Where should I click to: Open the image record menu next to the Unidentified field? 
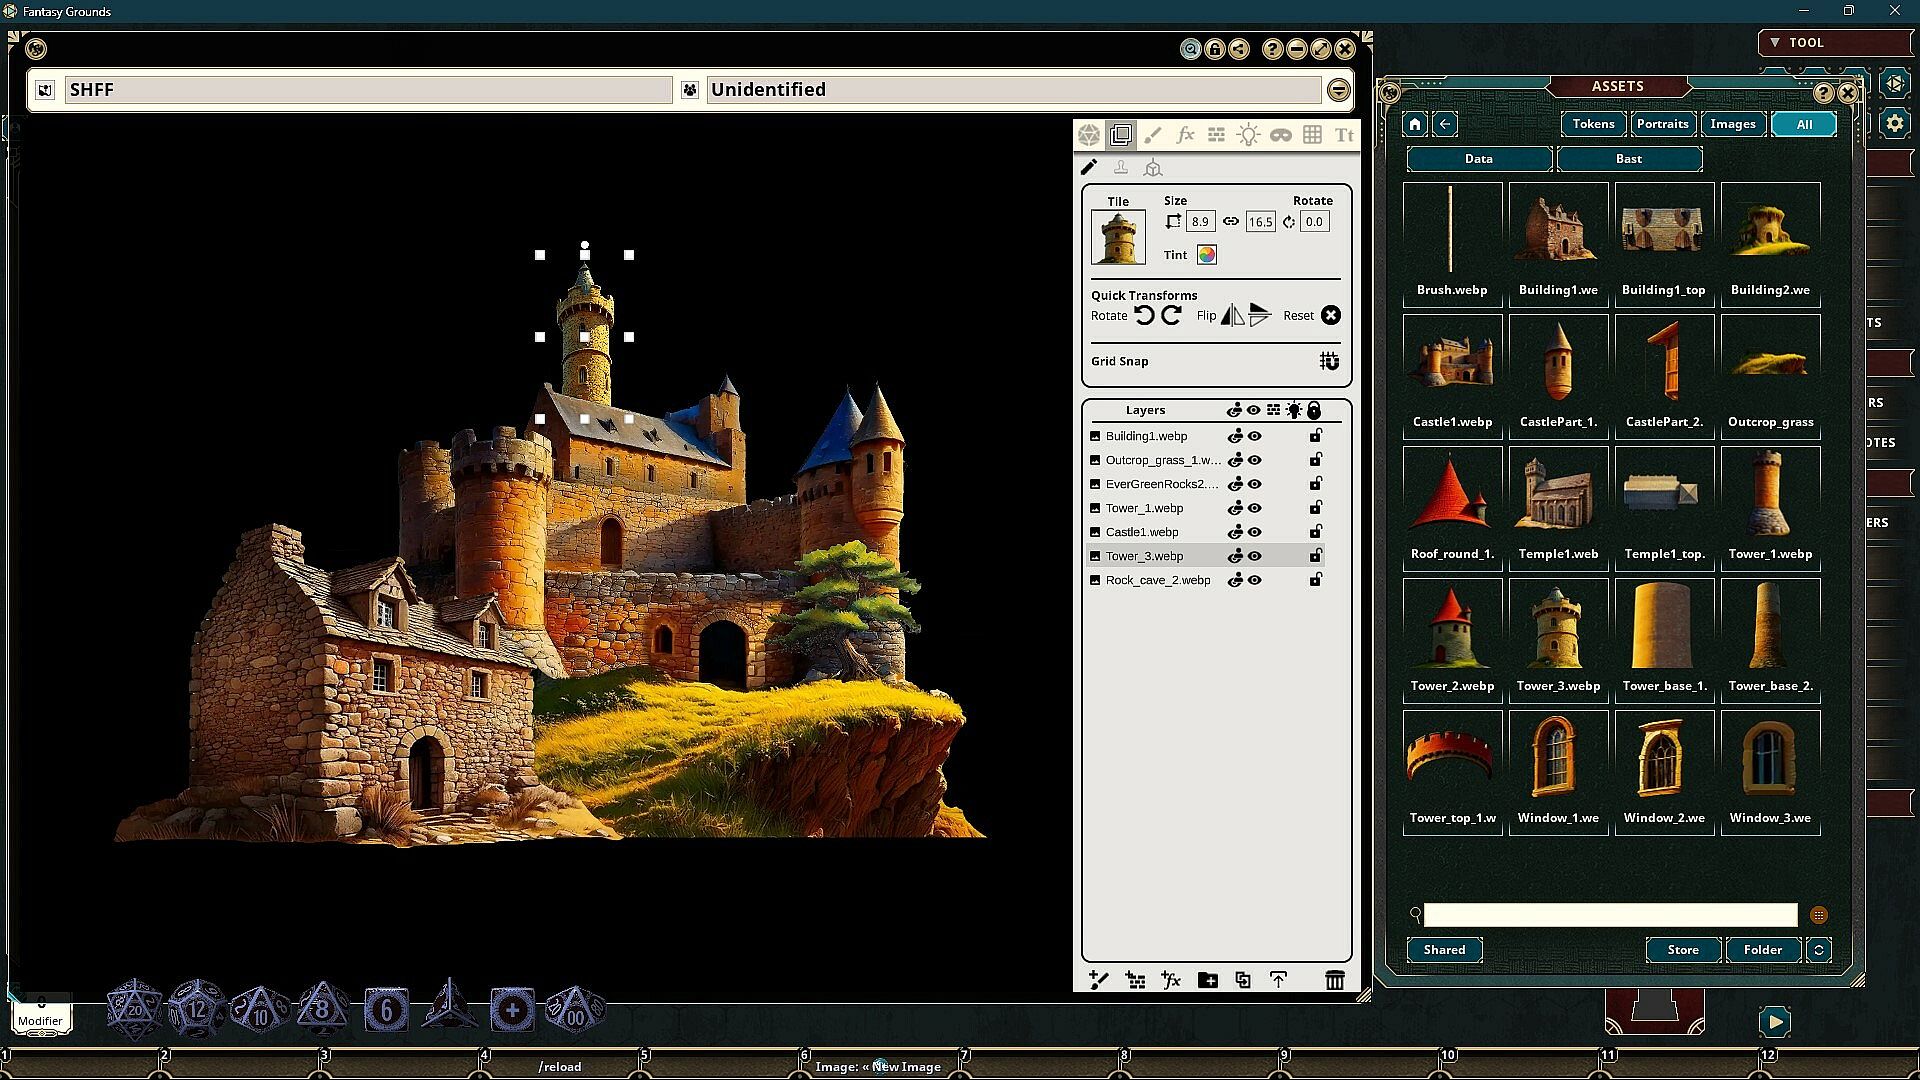pyautogui.click(x=1338, y=90)
